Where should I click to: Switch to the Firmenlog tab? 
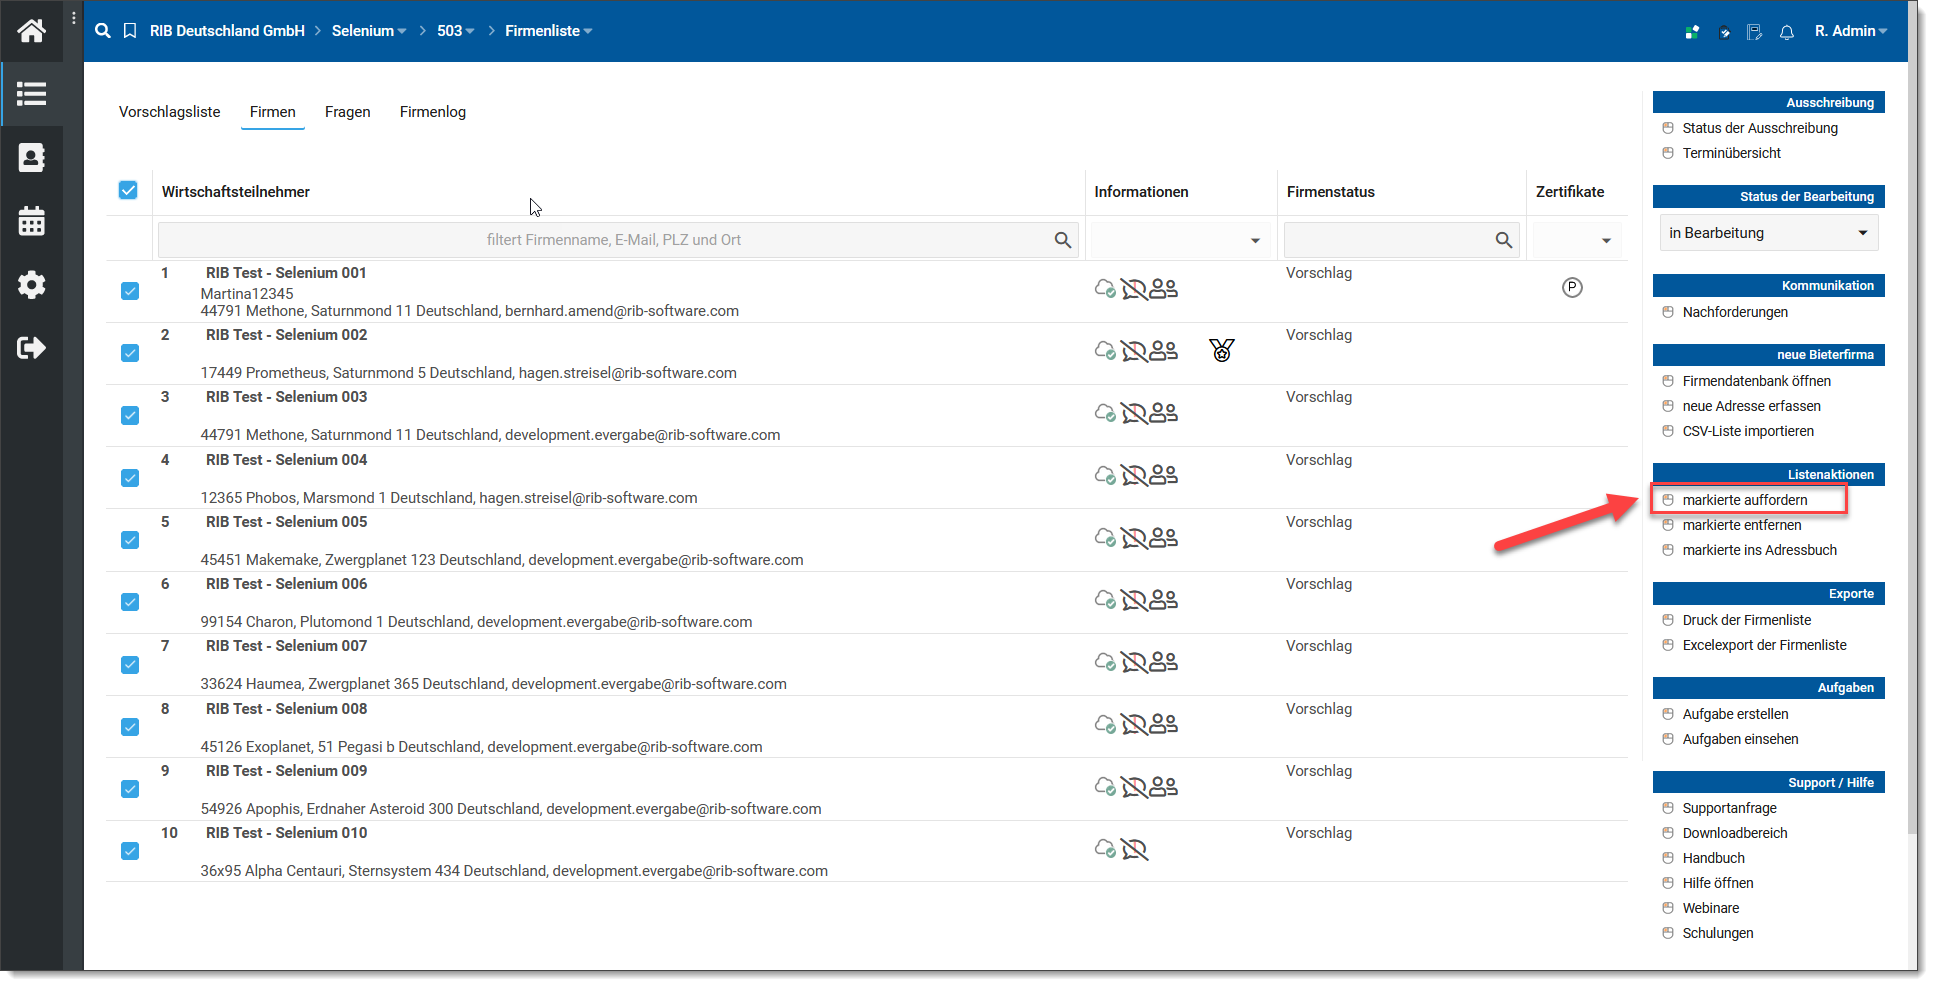tap(433, 112)
